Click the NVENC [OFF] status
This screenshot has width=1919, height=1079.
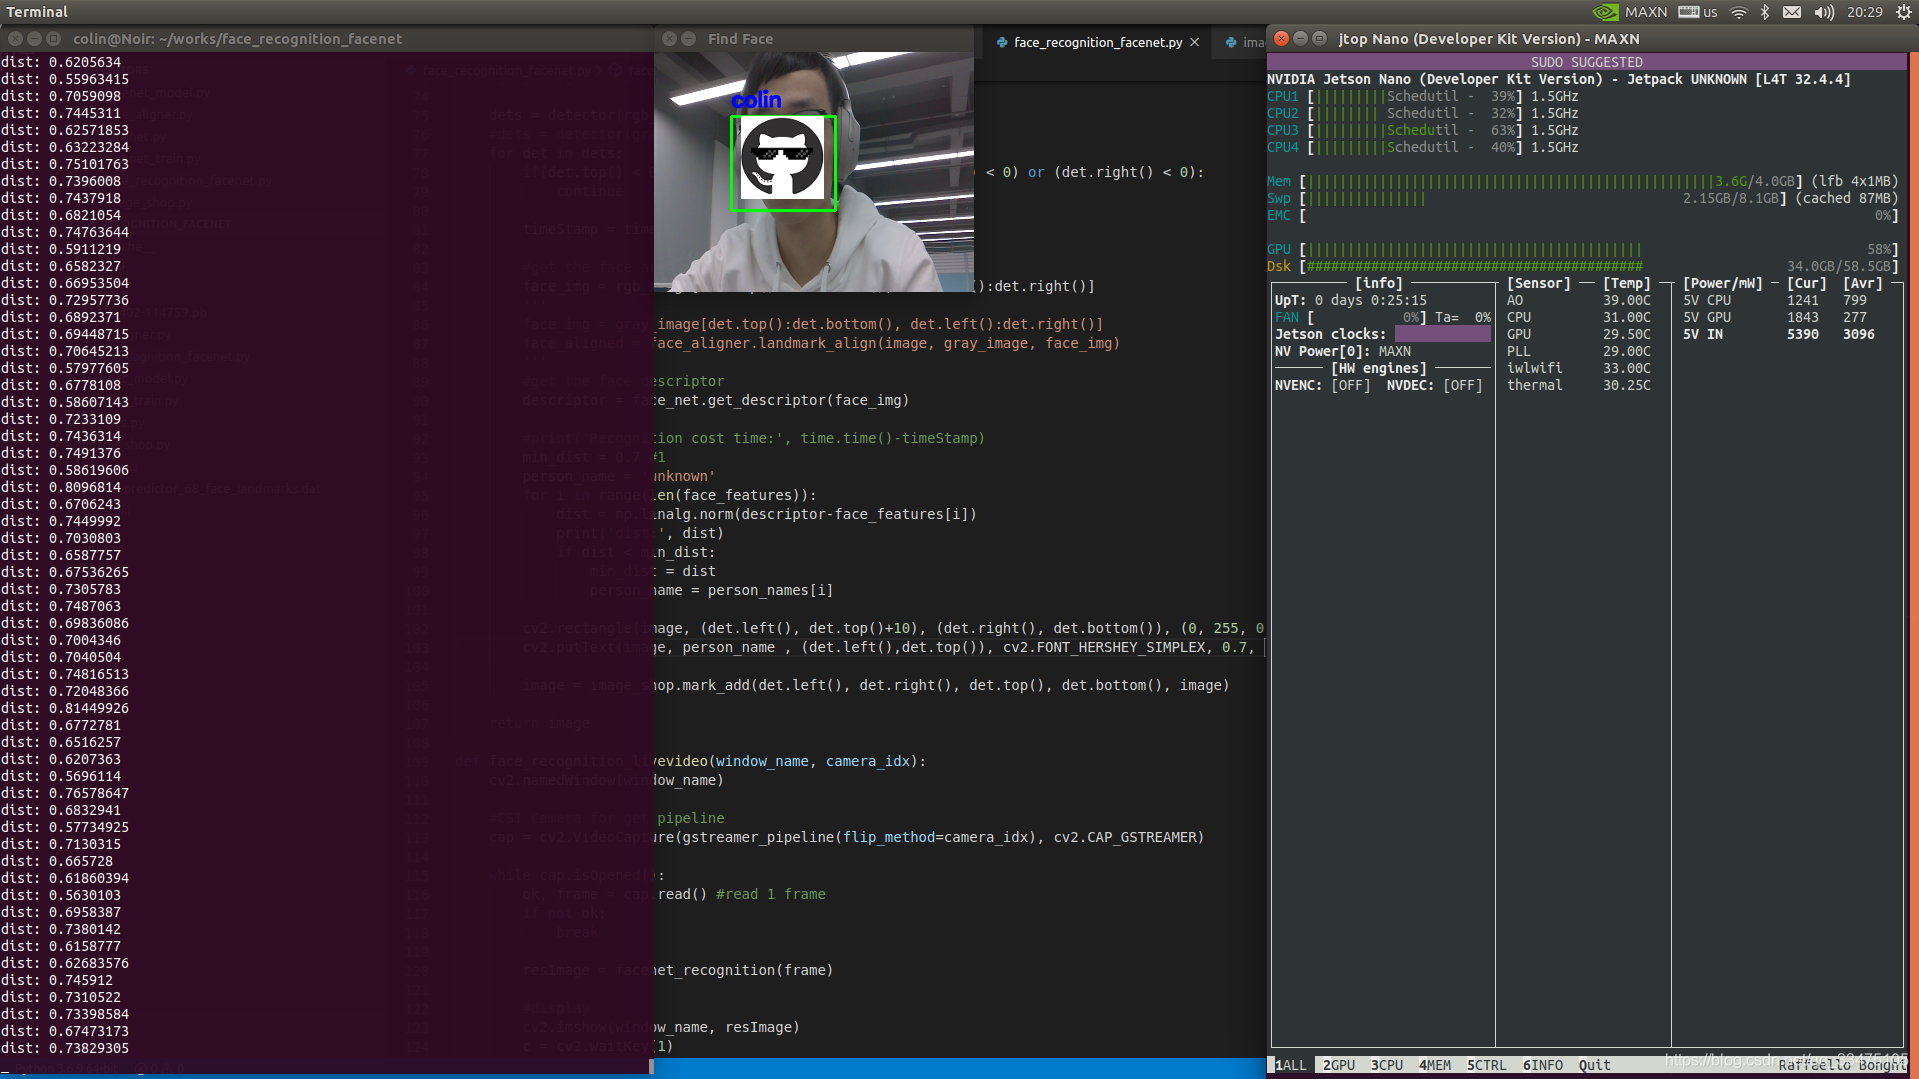[1322, 385]
